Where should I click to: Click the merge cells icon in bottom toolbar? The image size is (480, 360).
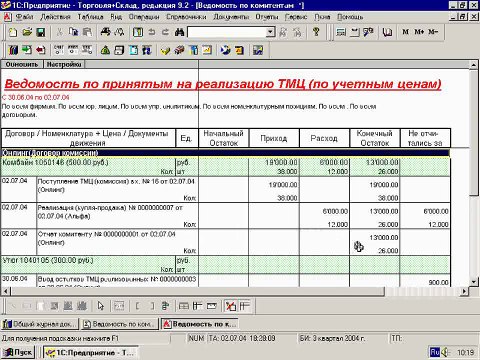[184, 306]
